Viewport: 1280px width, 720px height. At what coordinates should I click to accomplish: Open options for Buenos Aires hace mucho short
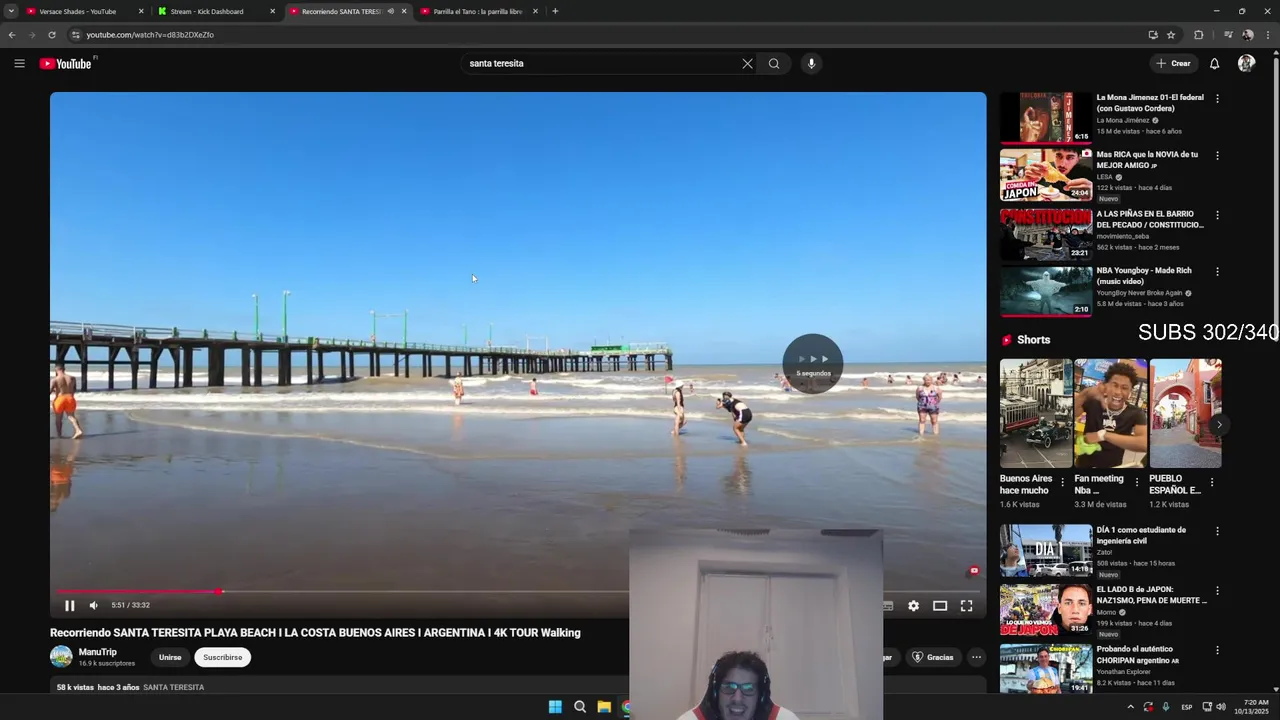tap(1062, 482)
